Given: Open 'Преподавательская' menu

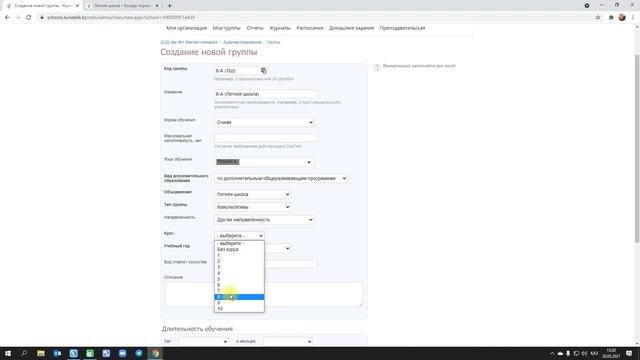Looking at the screenshot, I should click(x=402, y=28).
